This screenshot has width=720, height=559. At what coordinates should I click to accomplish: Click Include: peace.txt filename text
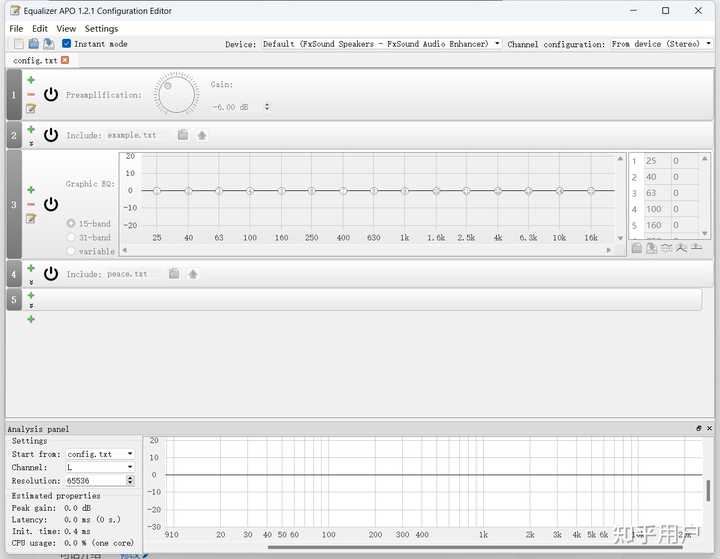click(127, 274)
